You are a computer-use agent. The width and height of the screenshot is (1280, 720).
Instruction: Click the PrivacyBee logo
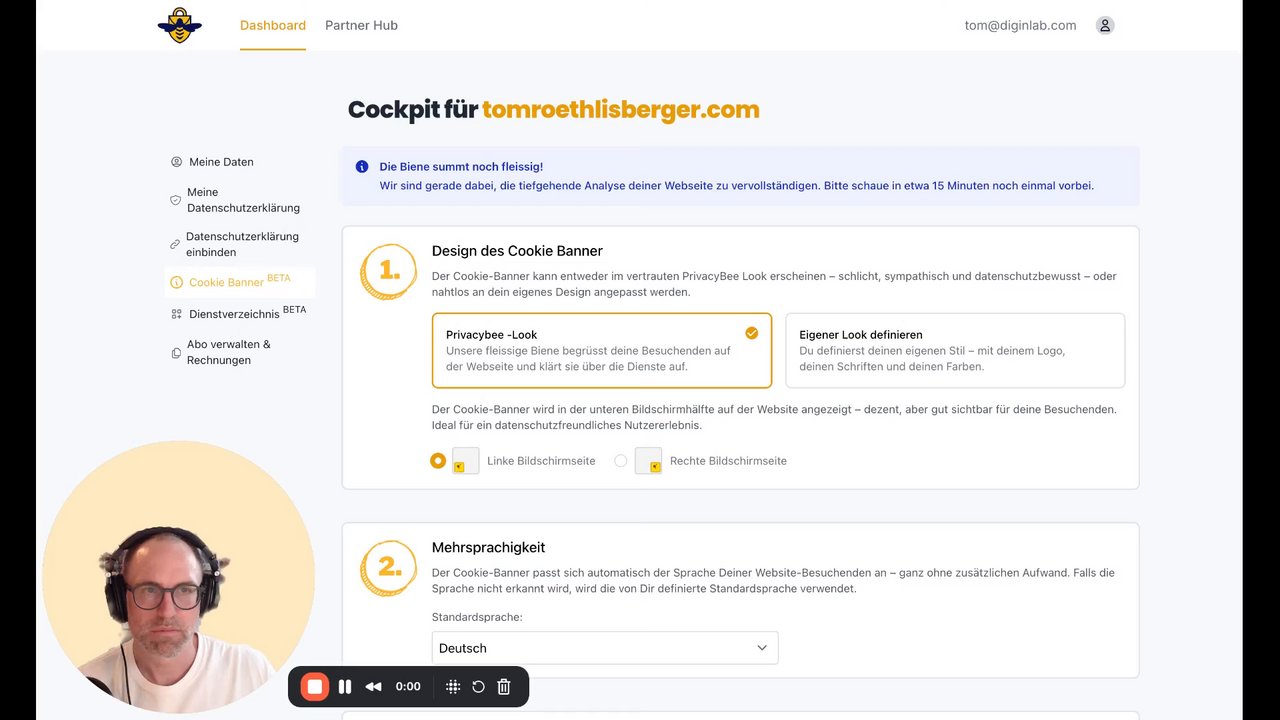coord(180,25)
